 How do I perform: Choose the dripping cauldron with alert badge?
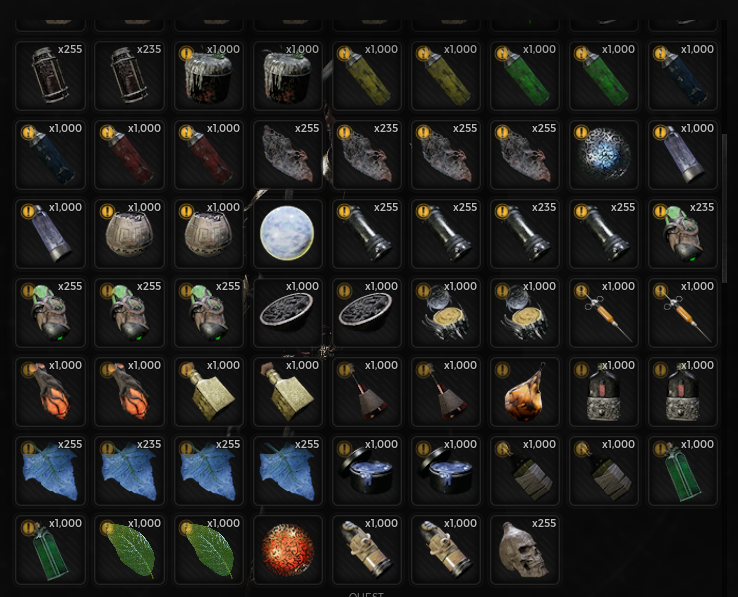point(209,76)
